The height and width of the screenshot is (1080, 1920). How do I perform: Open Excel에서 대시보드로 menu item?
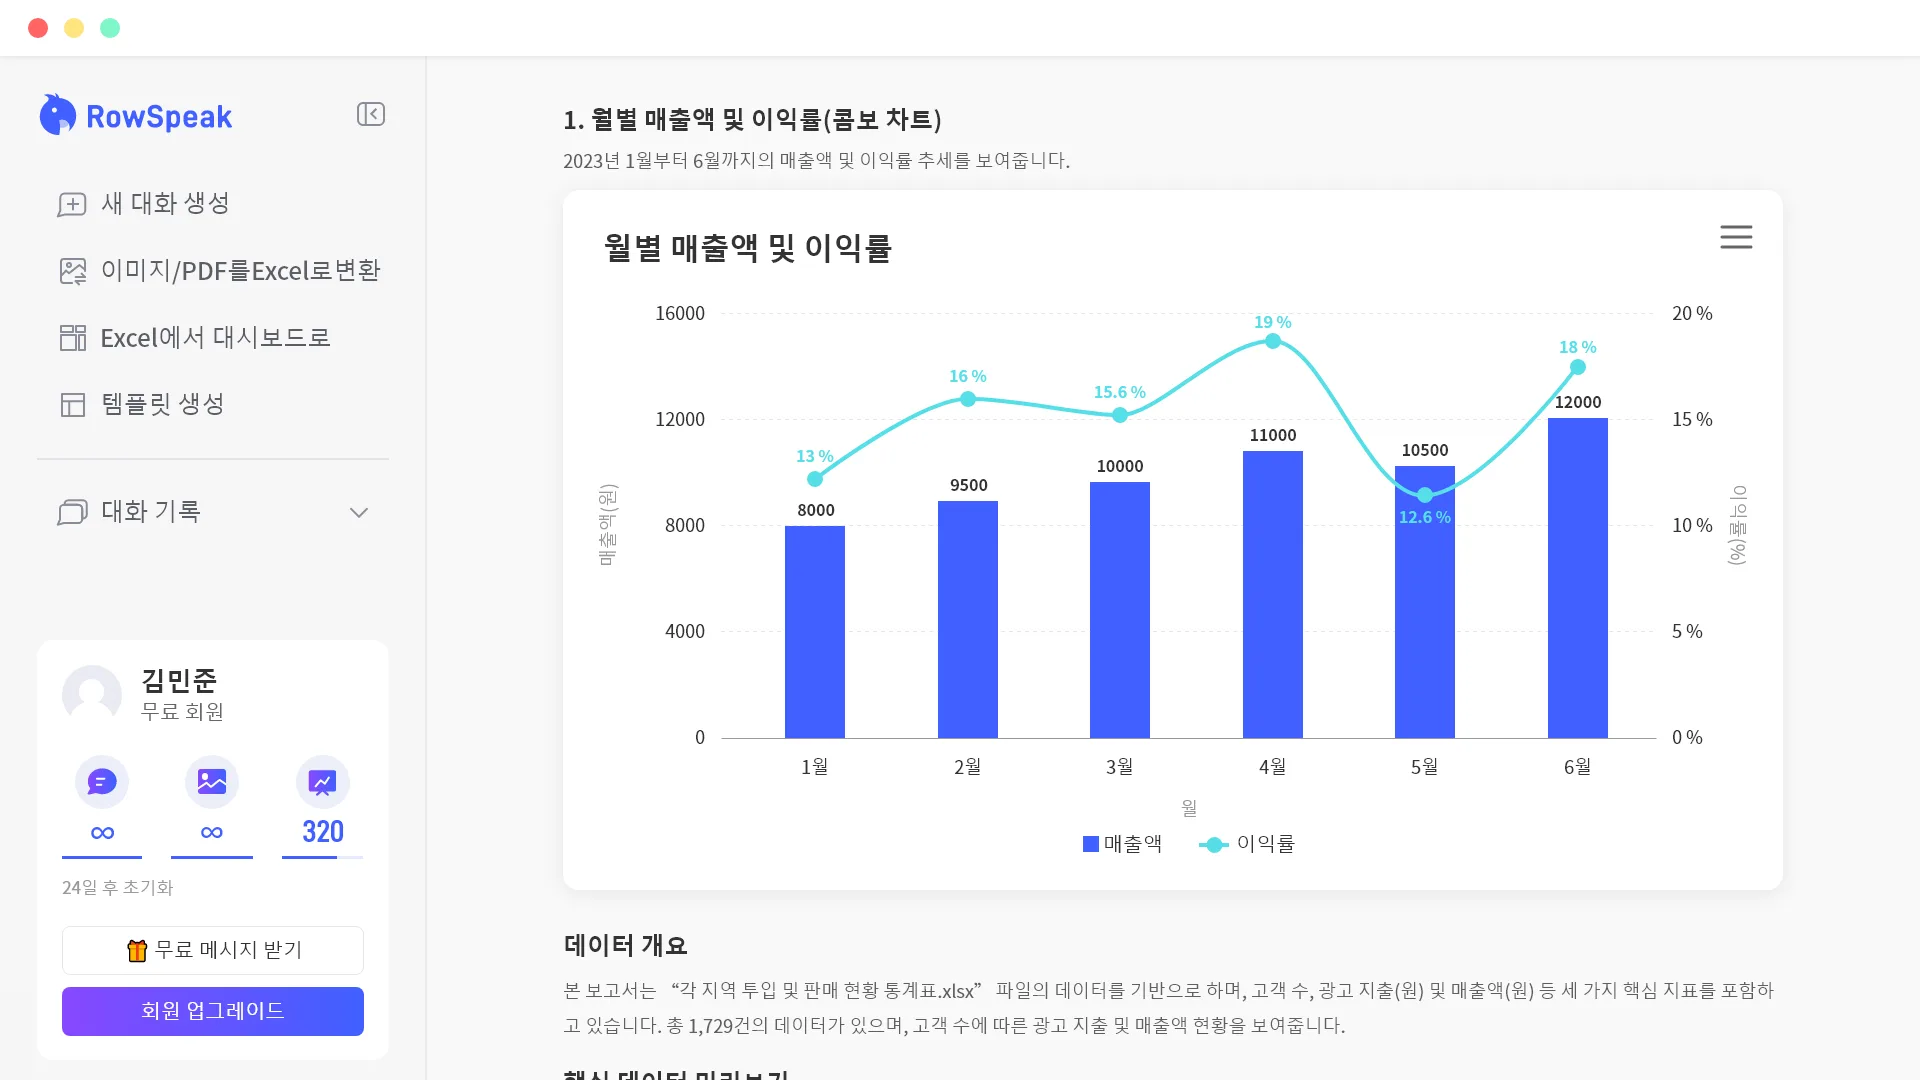click(x=215, y=338)
